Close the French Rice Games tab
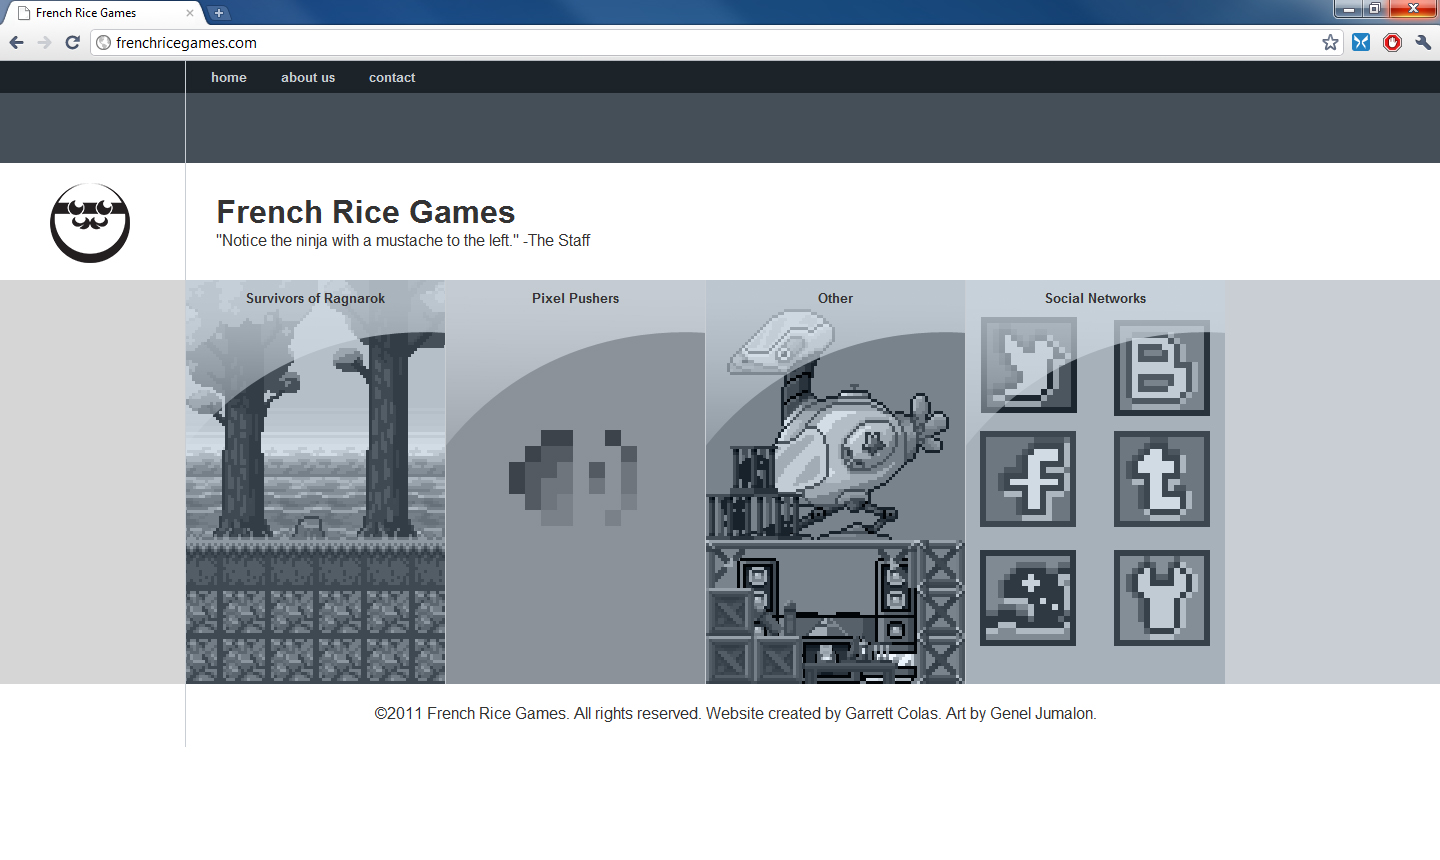1440x860 pixels. pos(190,13)
